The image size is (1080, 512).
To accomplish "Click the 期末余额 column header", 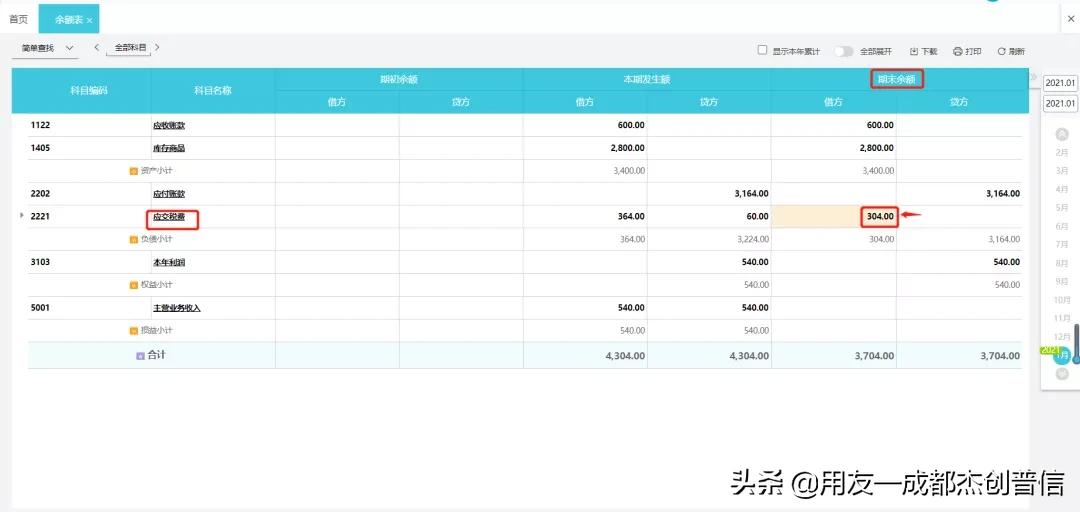I will (x=896, y=79).
